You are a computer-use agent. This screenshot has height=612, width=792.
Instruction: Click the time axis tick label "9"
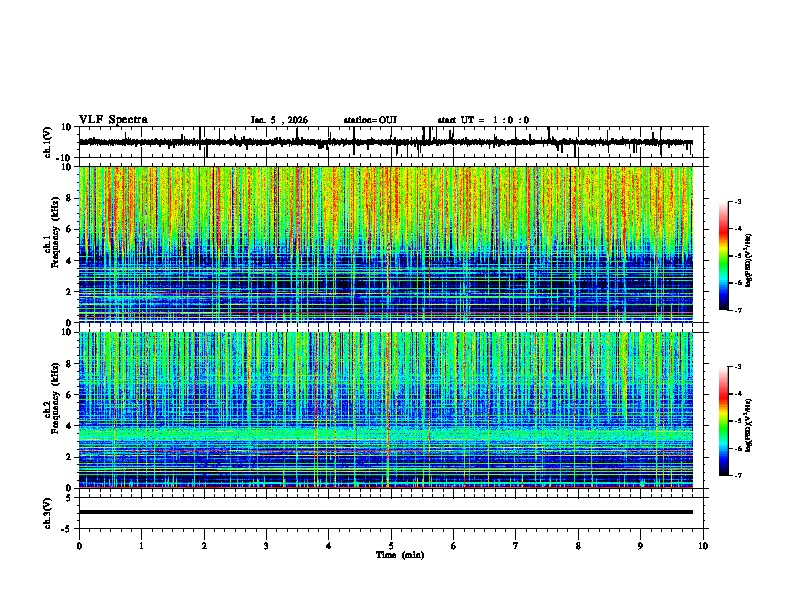click(640, 546)
